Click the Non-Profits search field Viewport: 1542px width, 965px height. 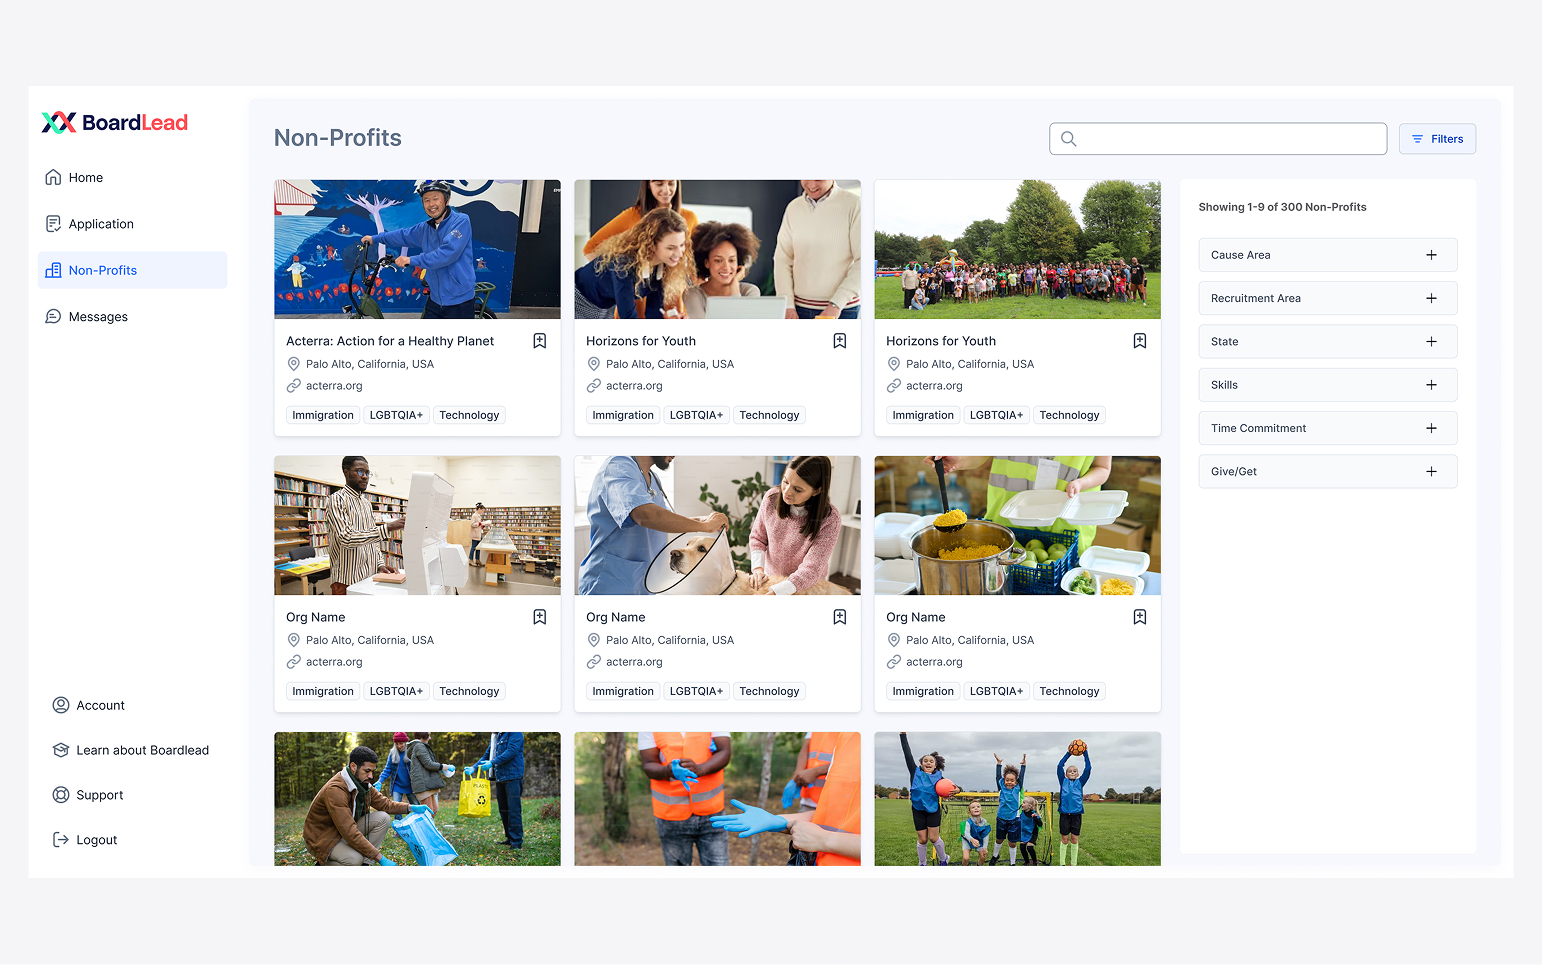point(1230,139)
